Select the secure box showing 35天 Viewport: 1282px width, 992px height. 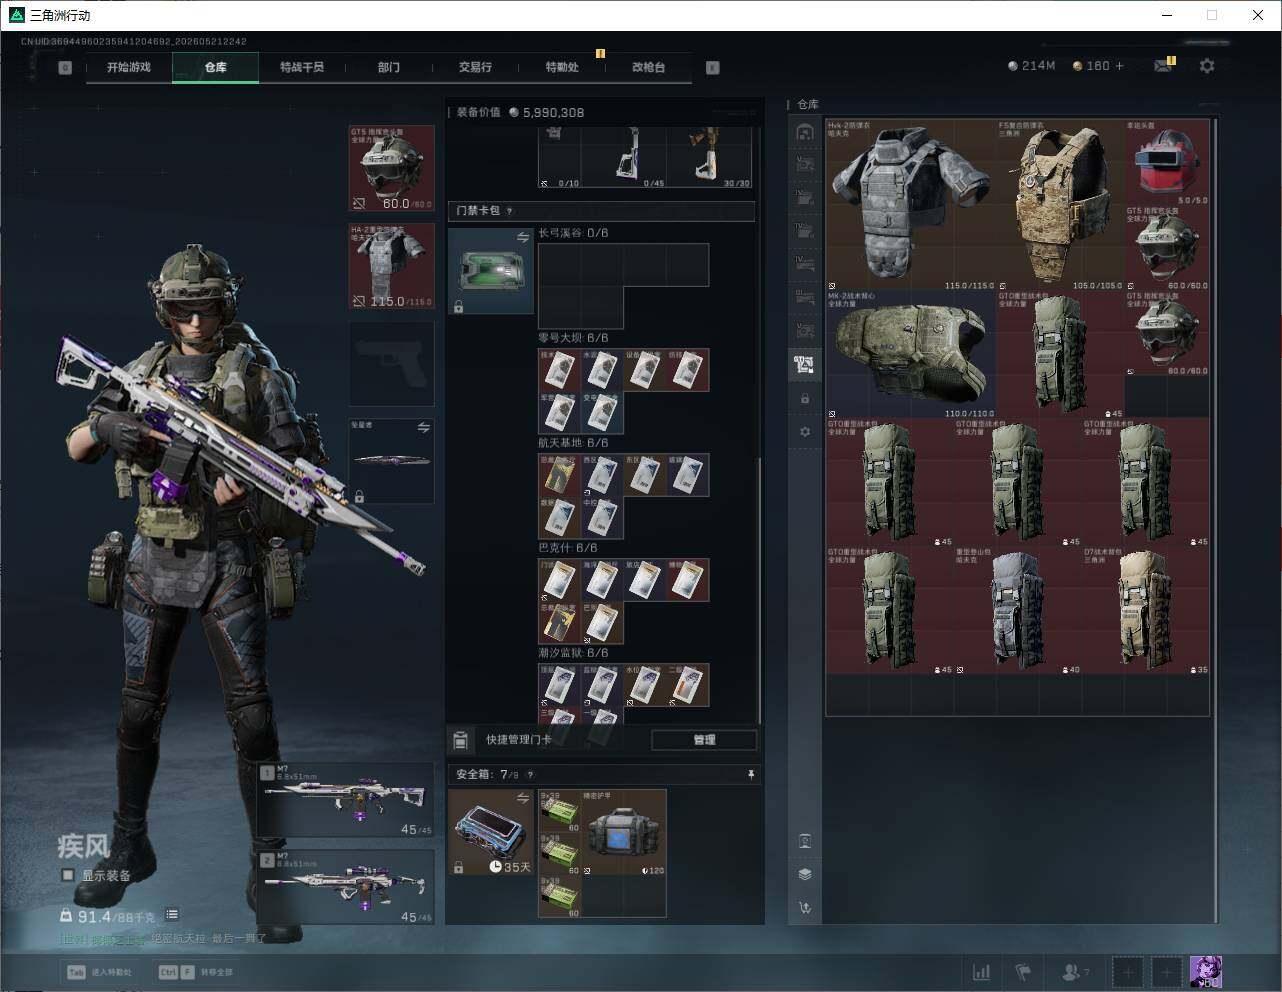(491, 832)
